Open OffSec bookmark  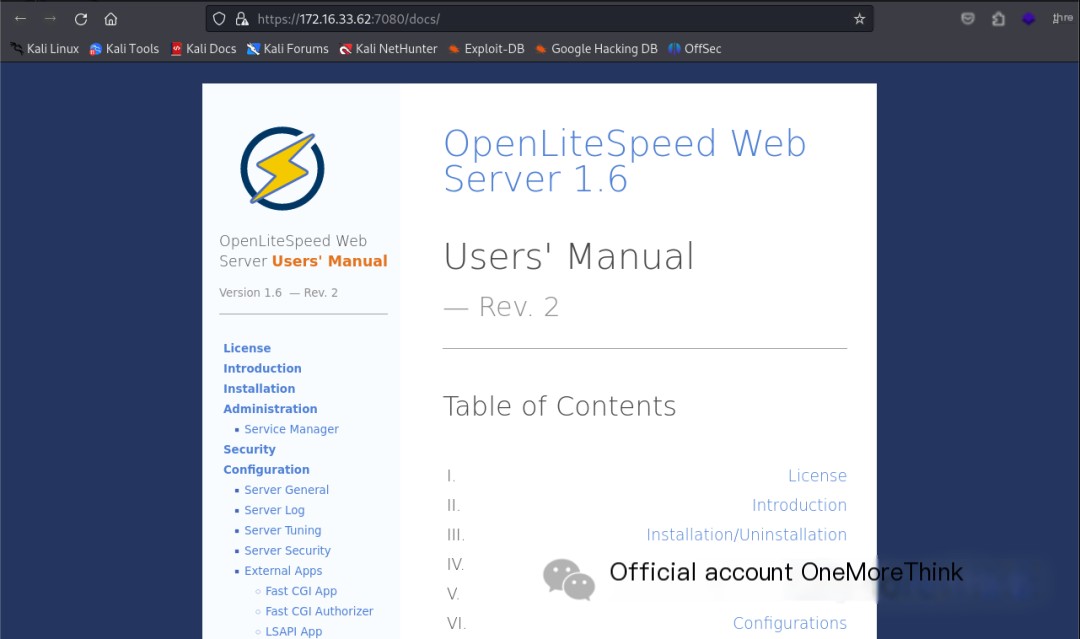(695, 49)
